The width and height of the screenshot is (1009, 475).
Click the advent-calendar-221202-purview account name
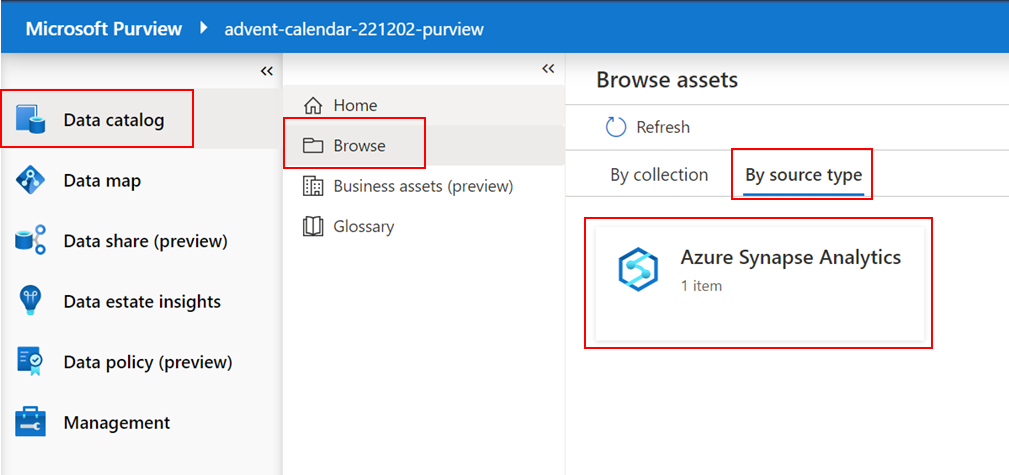(354, 29)
